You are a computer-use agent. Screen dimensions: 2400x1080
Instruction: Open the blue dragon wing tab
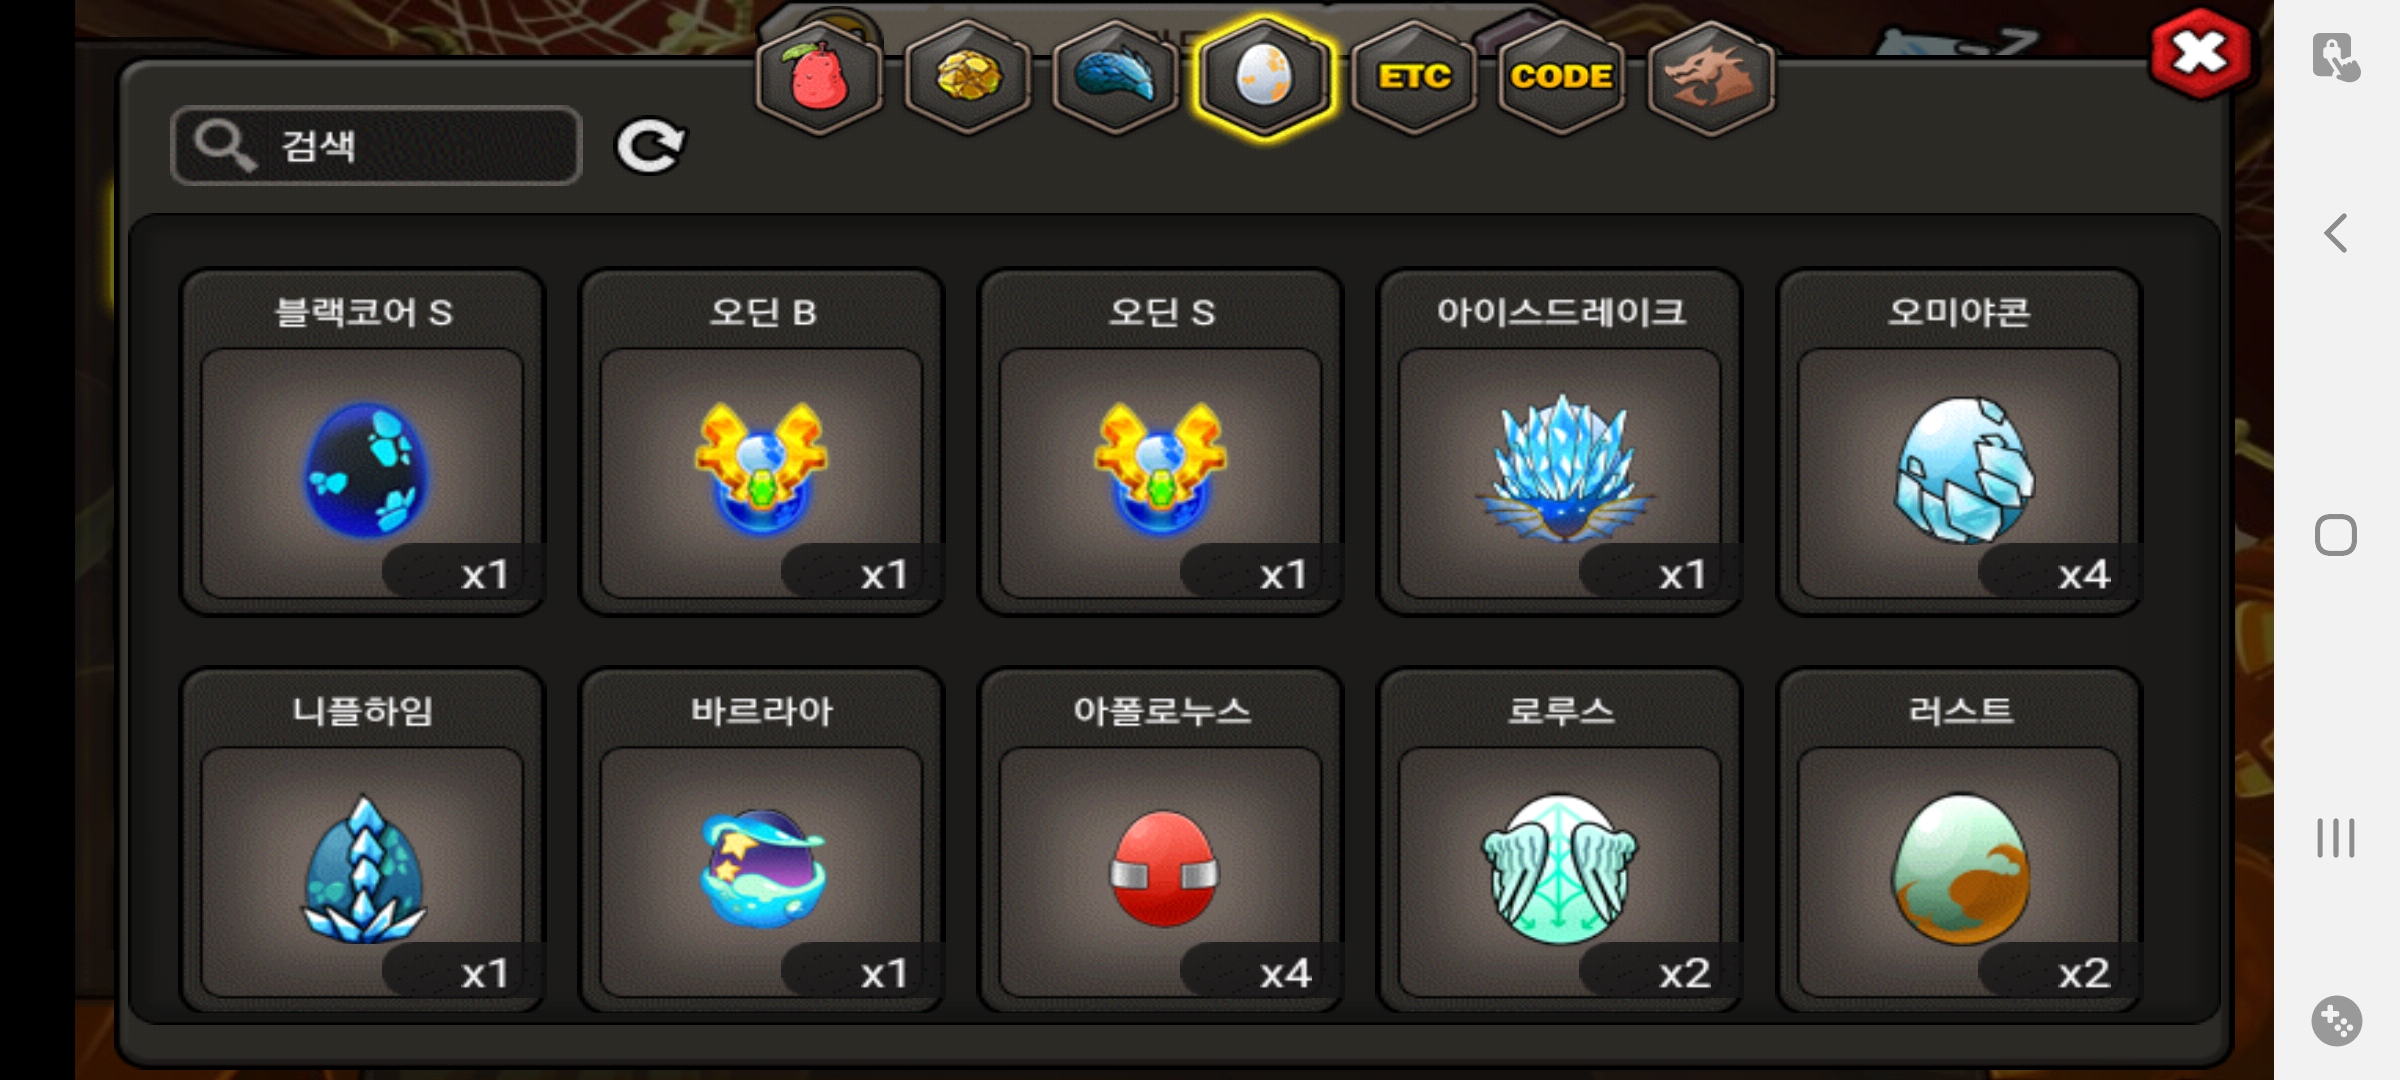pos(1115,77)
